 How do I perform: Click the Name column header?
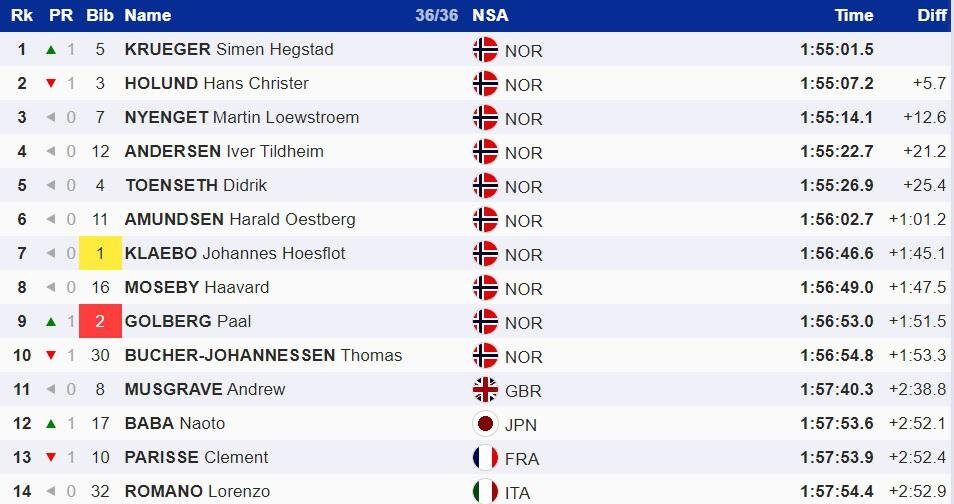tap(148, 15)
